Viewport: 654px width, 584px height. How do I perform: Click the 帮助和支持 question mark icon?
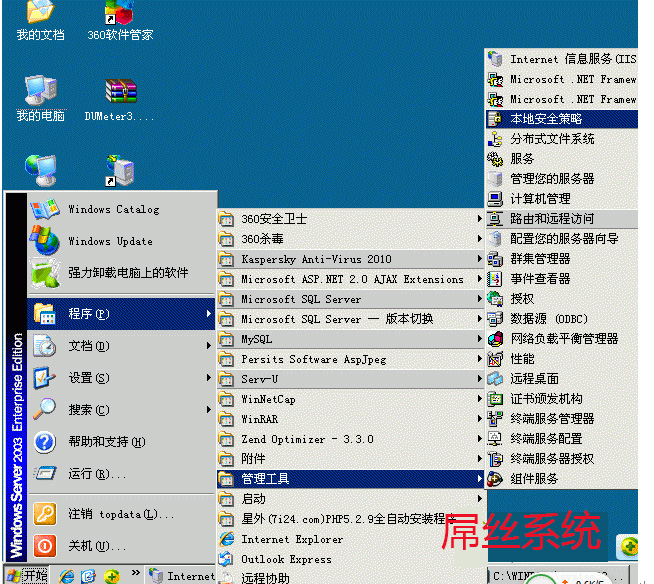pyautogui.click(x=45, y=442)
